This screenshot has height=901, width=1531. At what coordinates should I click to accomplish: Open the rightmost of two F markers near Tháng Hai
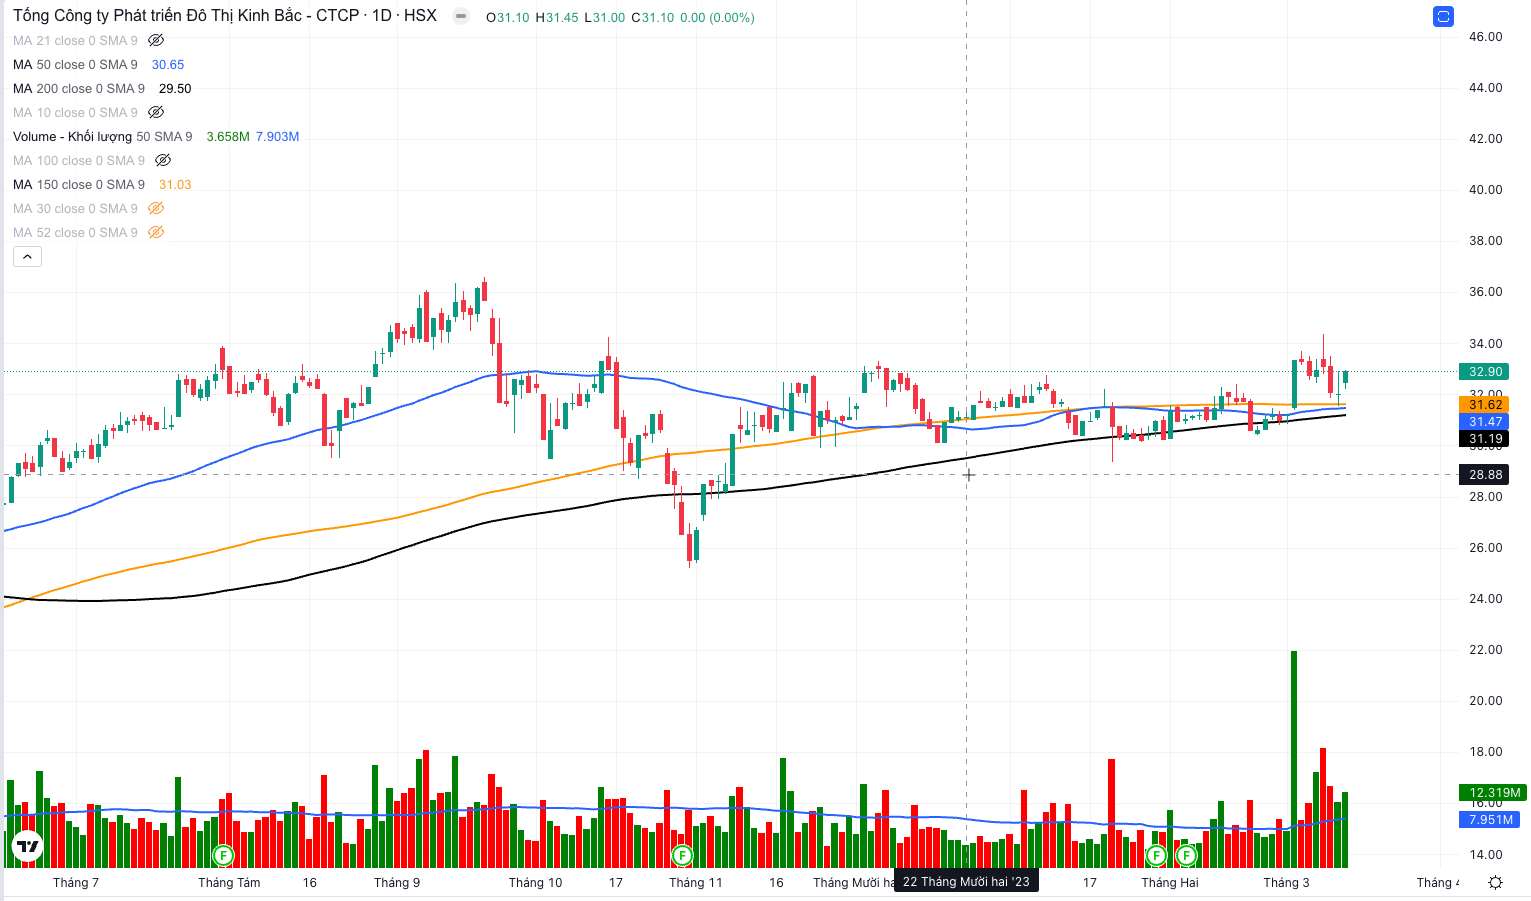(x=1187, y=856)
